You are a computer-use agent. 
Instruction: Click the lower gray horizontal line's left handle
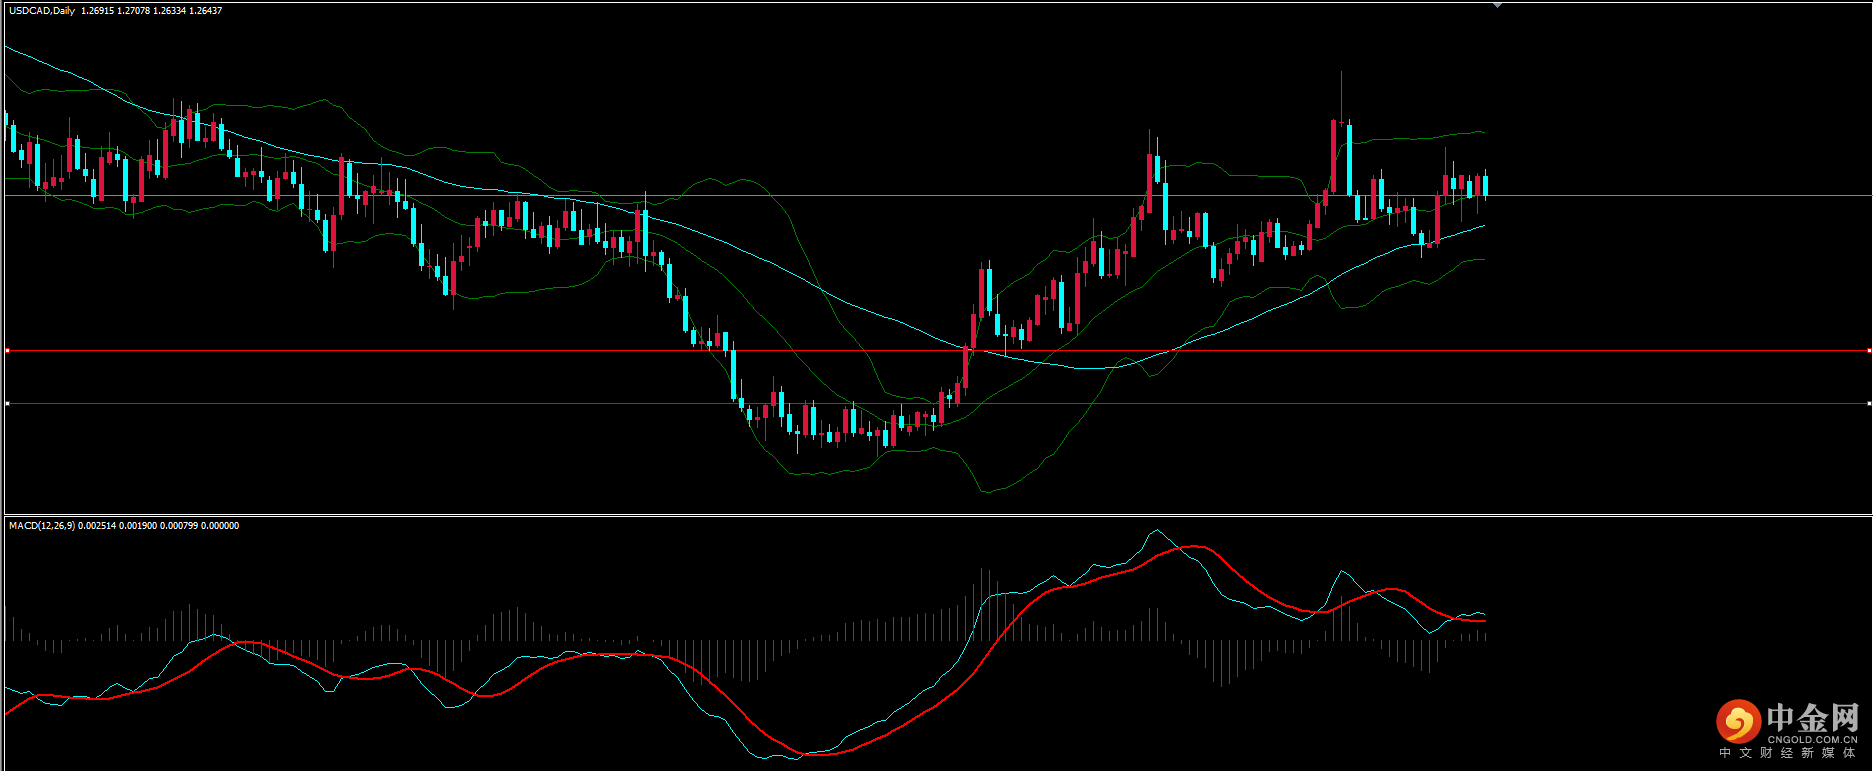coord(7,404)
